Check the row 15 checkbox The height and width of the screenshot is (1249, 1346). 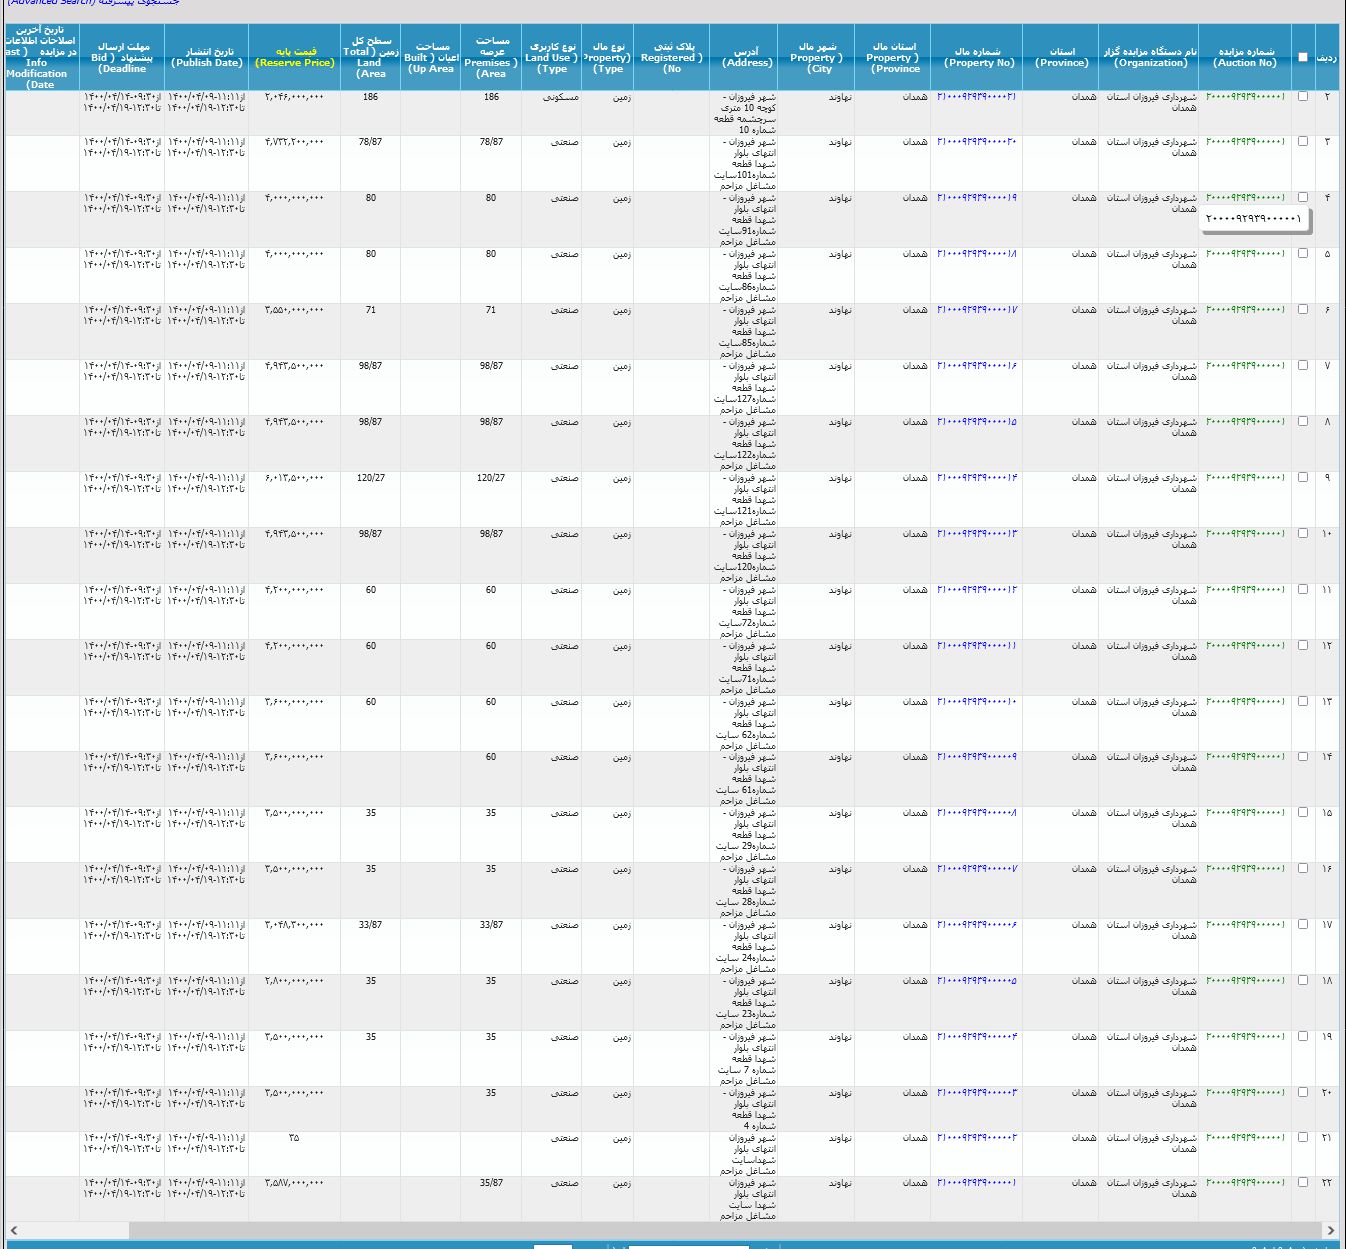(x=1302, y=813)
